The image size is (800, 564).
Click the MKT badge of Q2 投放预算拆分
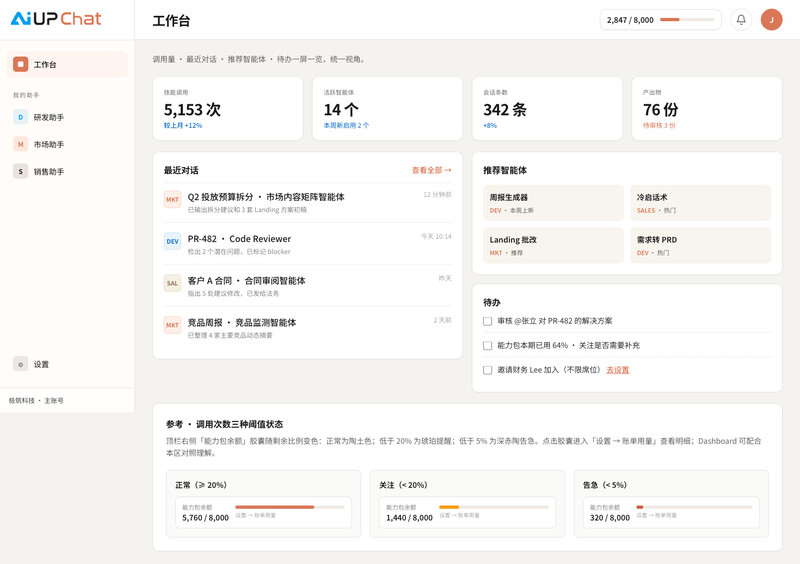(x=172, y=199)
